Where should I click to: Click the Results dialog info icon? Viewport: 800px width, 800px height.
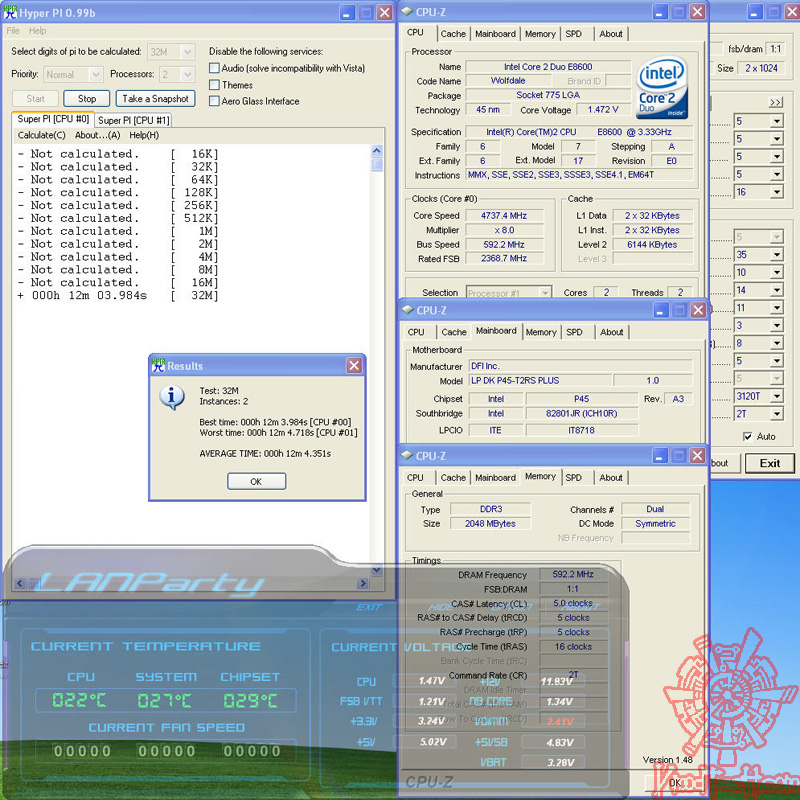click(172, 398)
